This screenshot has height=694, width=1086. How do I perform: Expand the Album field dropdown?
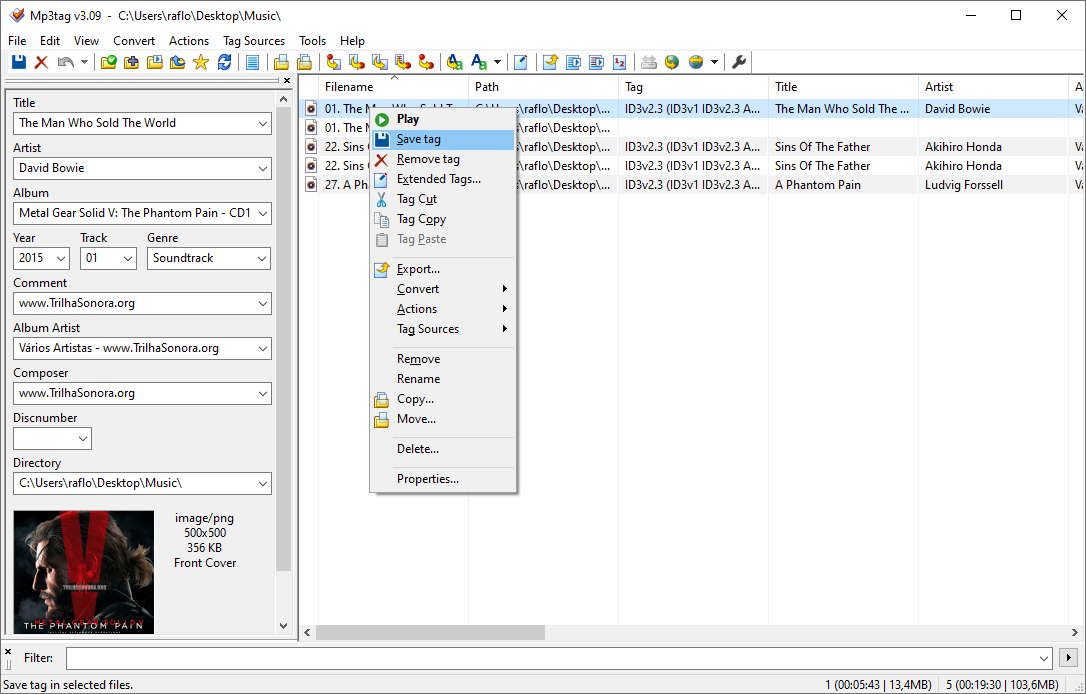[262, 213]
